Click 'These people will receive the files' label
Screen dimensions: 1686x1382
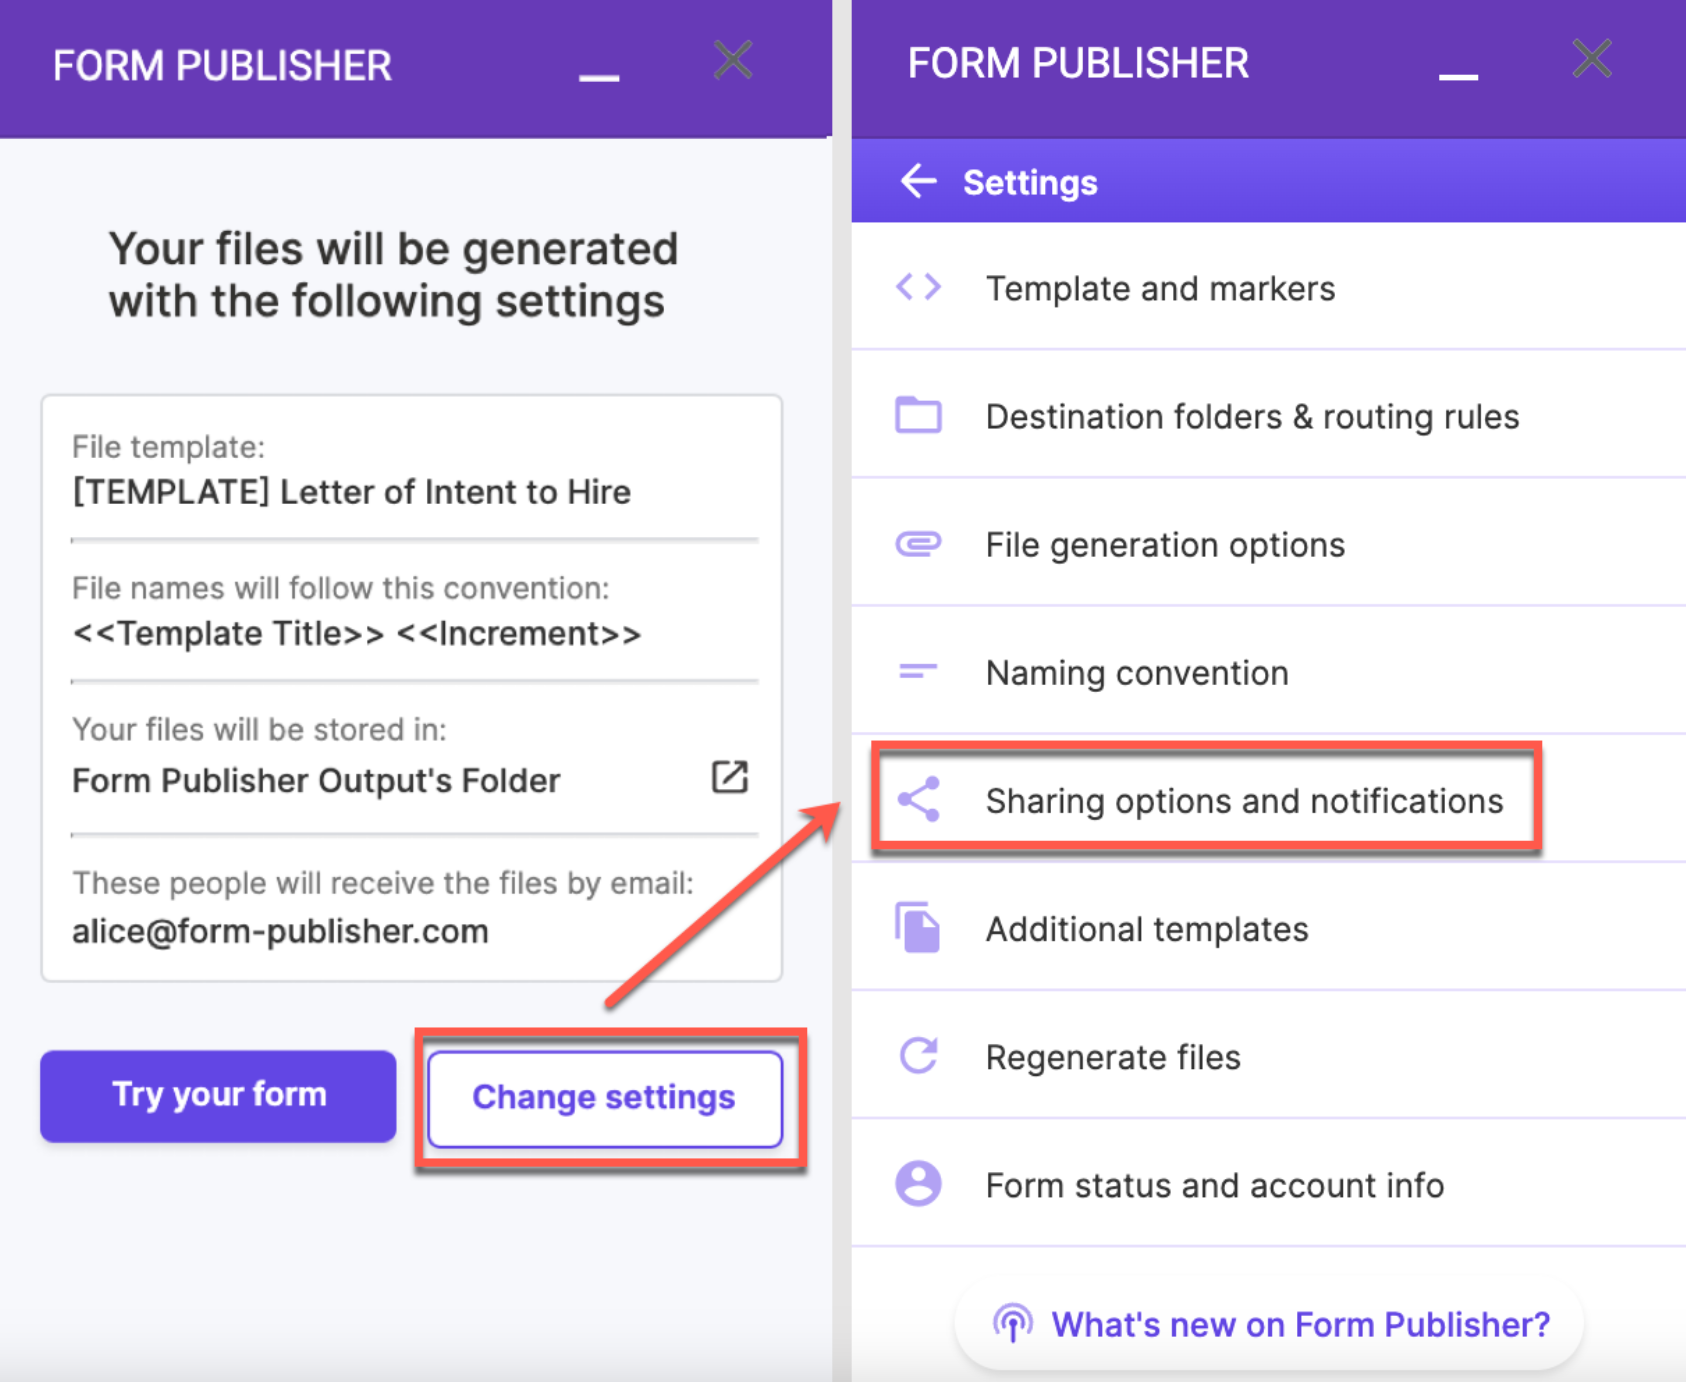[382, 883]
